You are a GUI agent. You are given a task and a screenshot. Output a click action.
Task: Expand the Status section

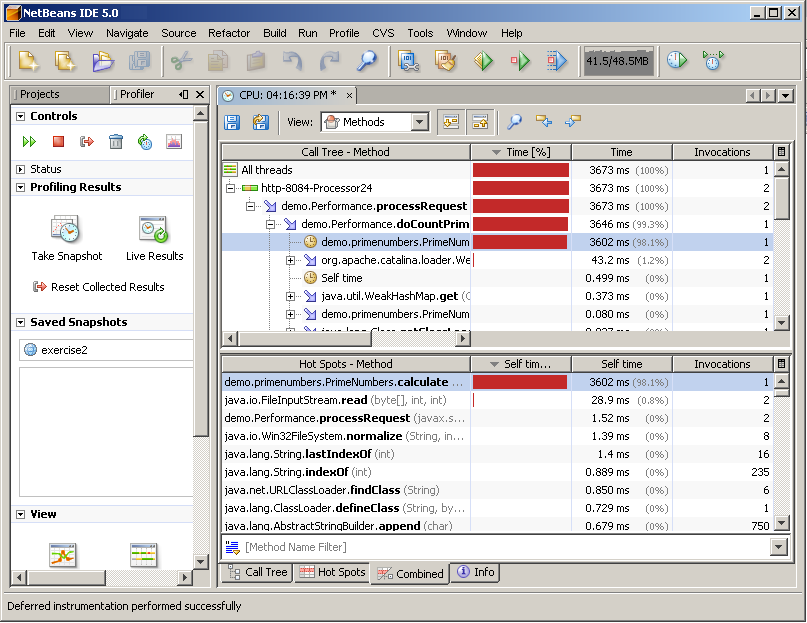(21, 169)
